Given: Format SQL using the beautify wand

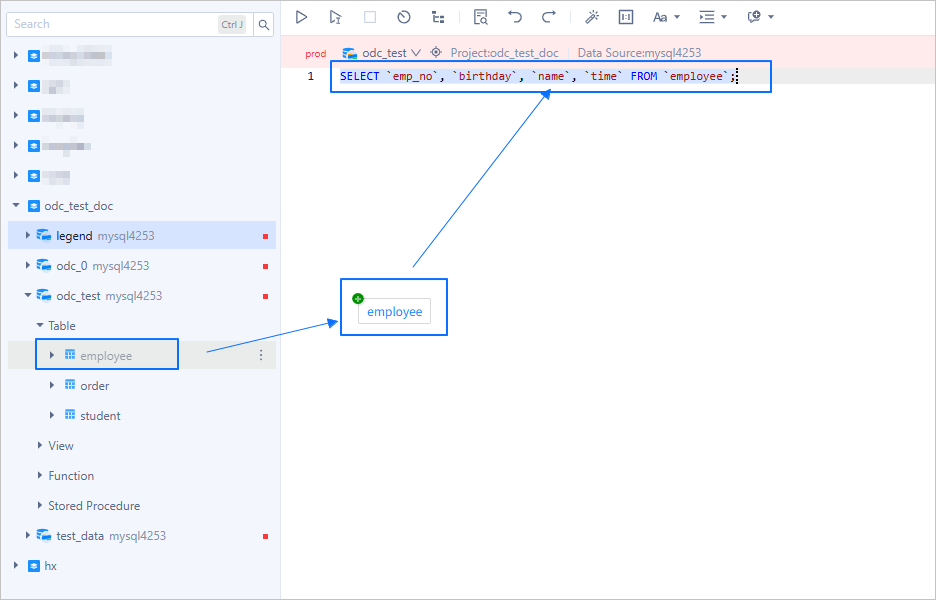Looking at the screenshot, I should tap(591, 16).
